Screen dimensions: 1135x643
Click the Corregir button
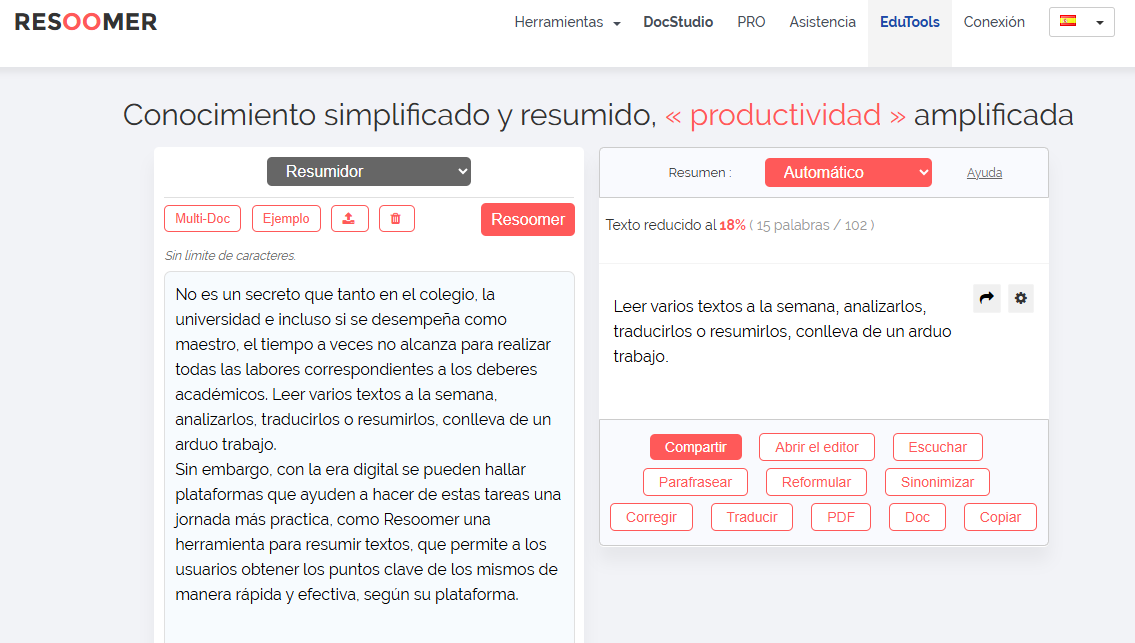(651, 517)
